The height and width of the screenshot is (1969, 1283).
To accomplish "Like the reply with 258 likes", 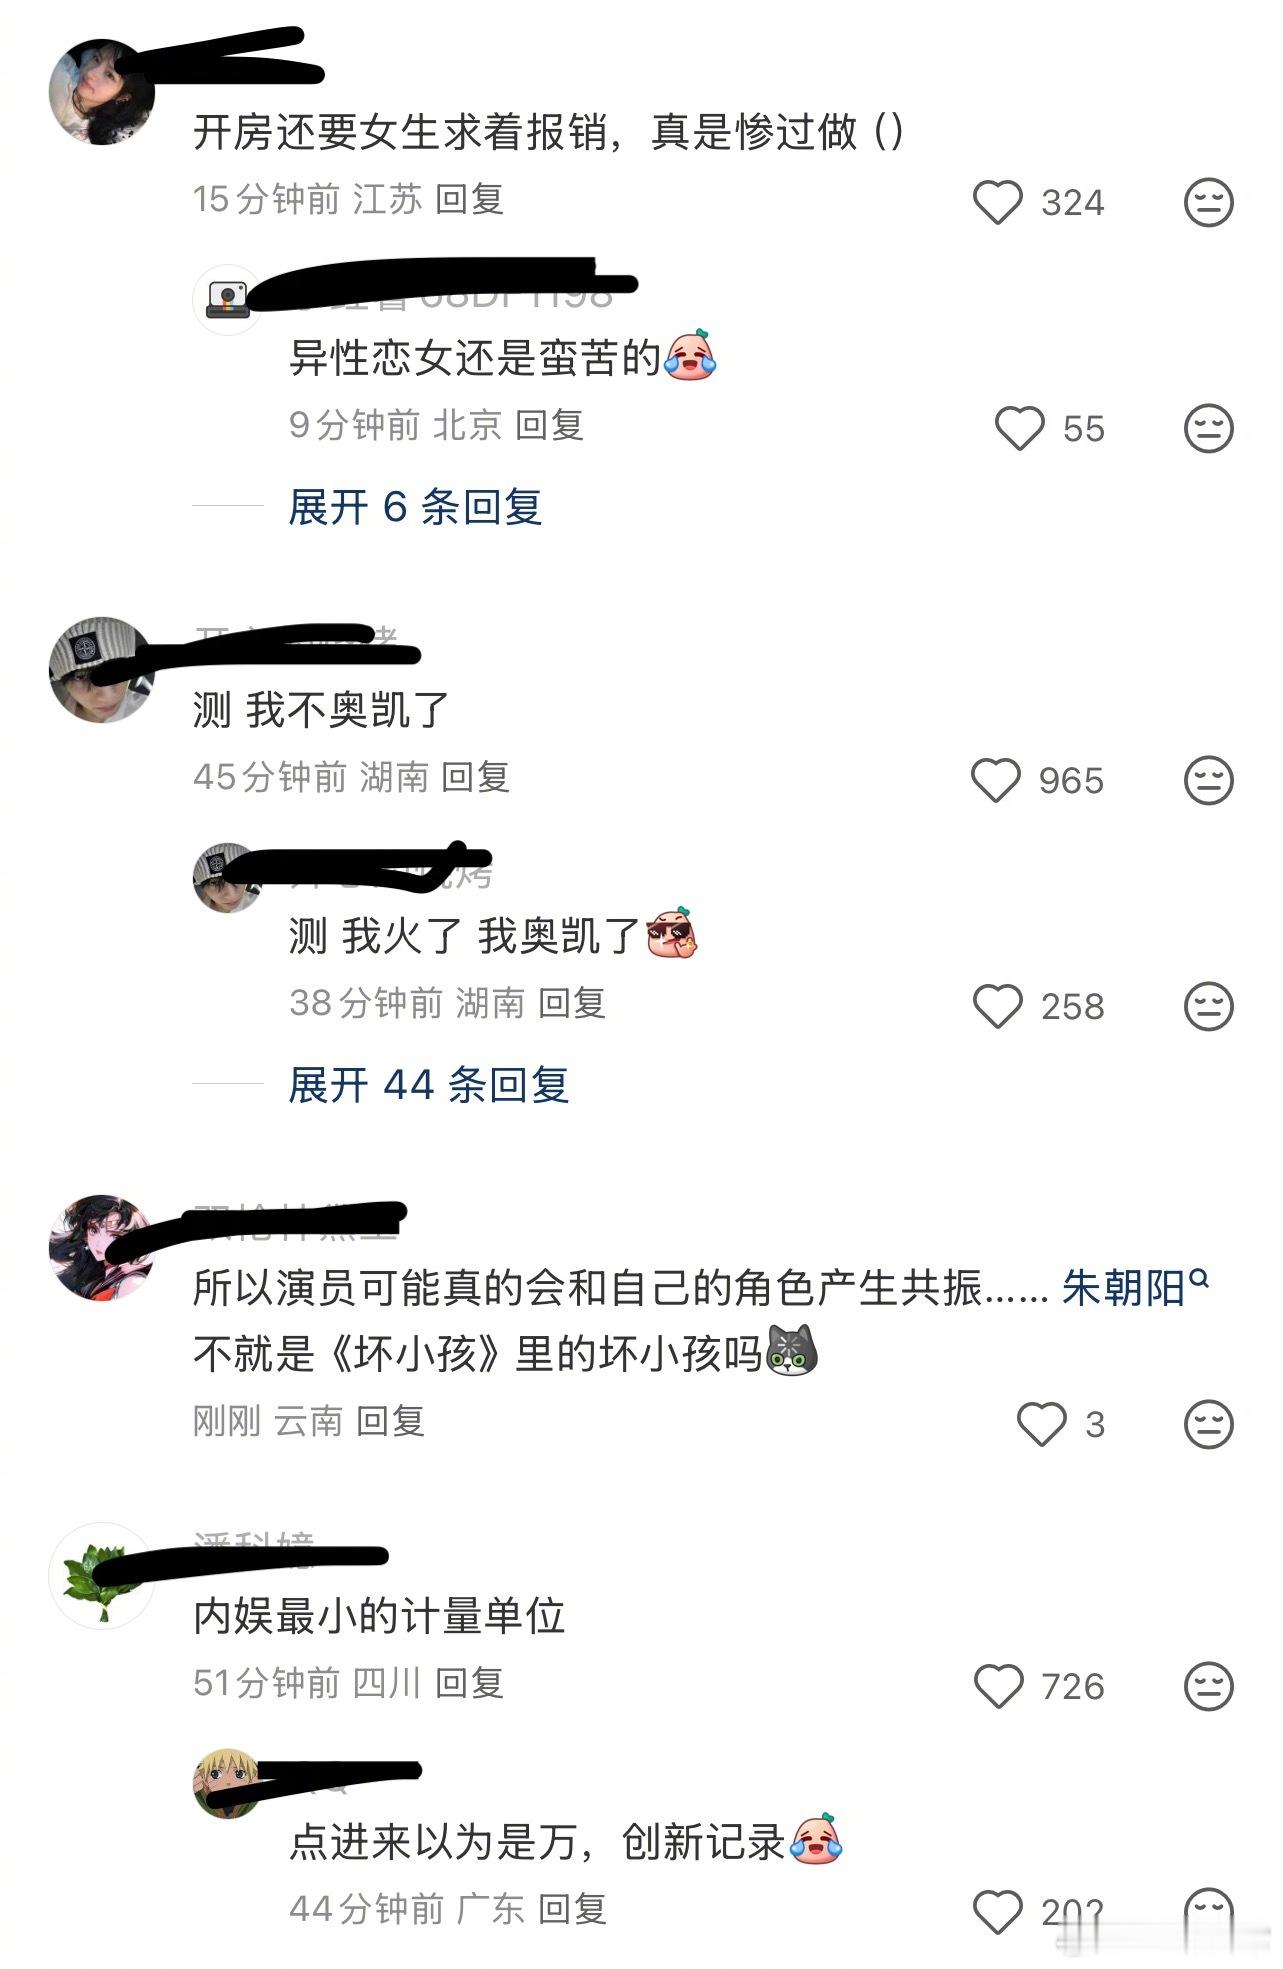I will tap(997, 1006).
